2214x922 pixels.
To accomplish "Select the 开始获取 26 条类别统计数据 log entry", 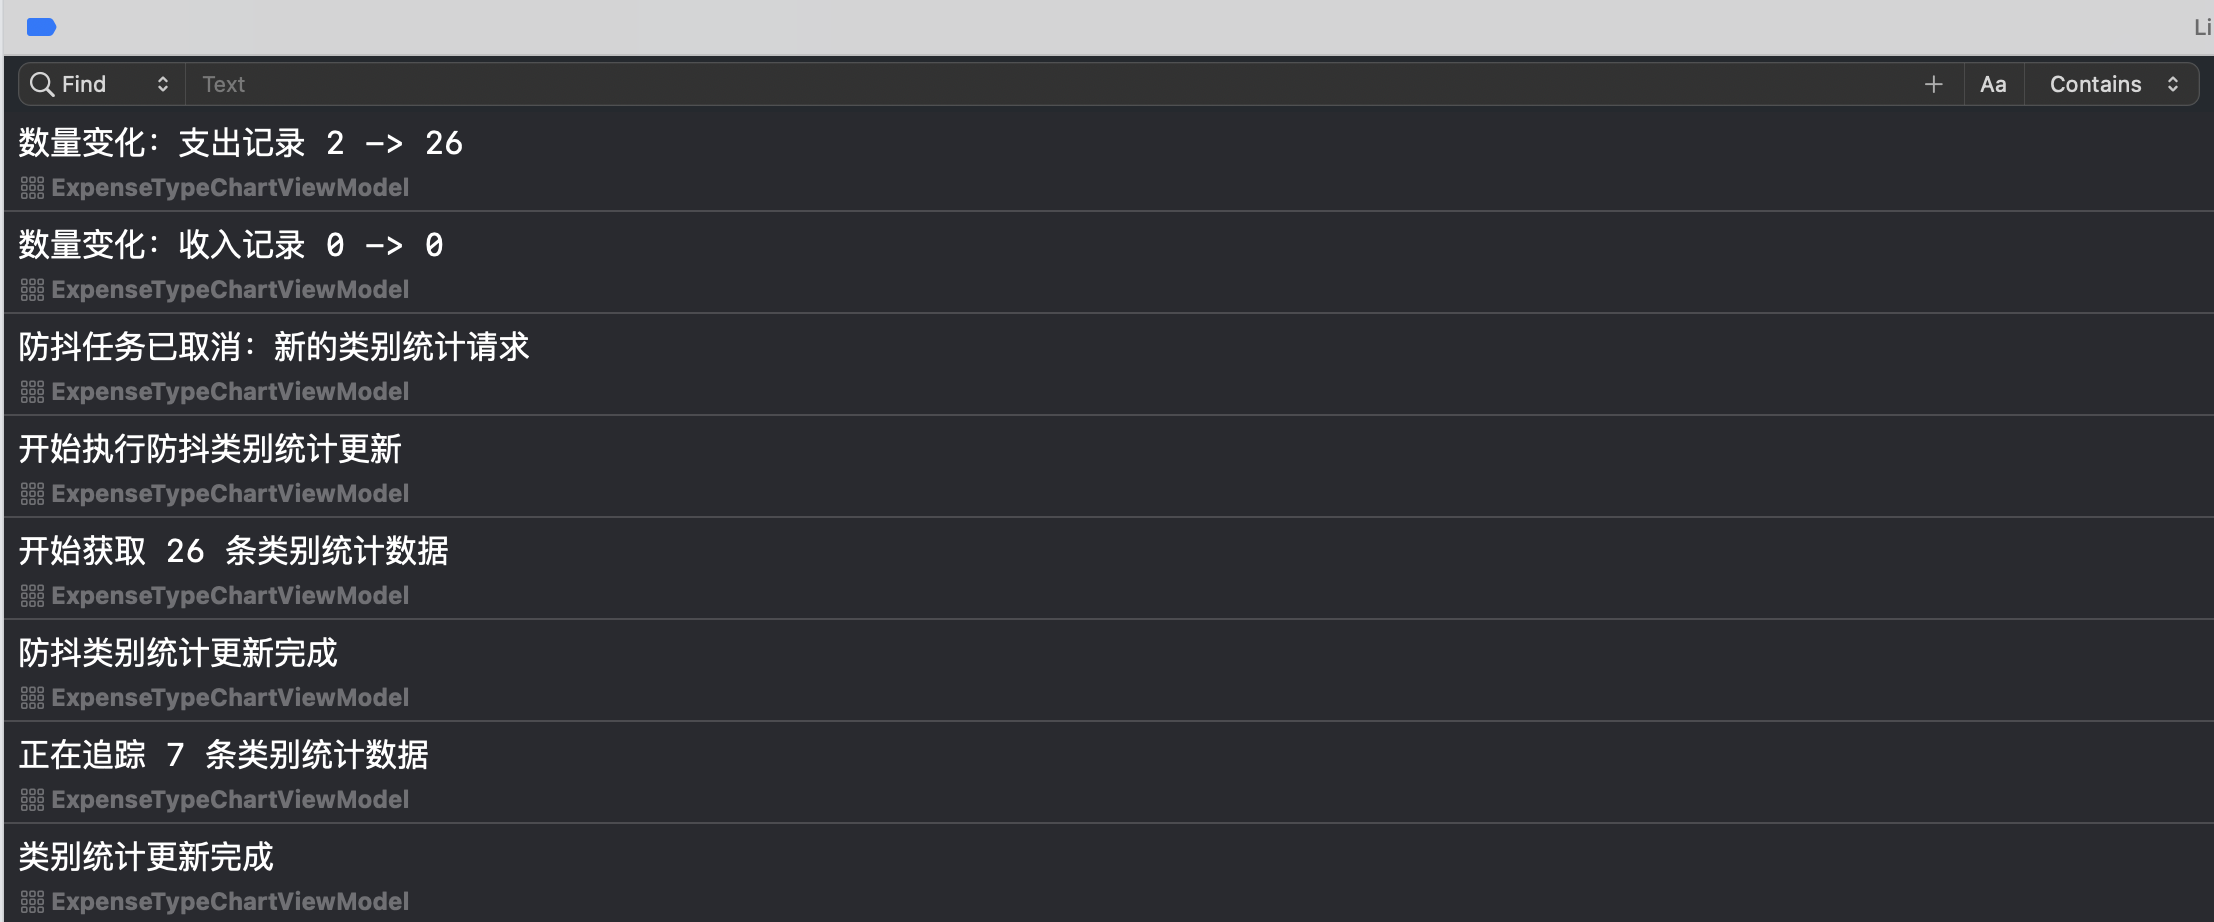I will point(233,552).
